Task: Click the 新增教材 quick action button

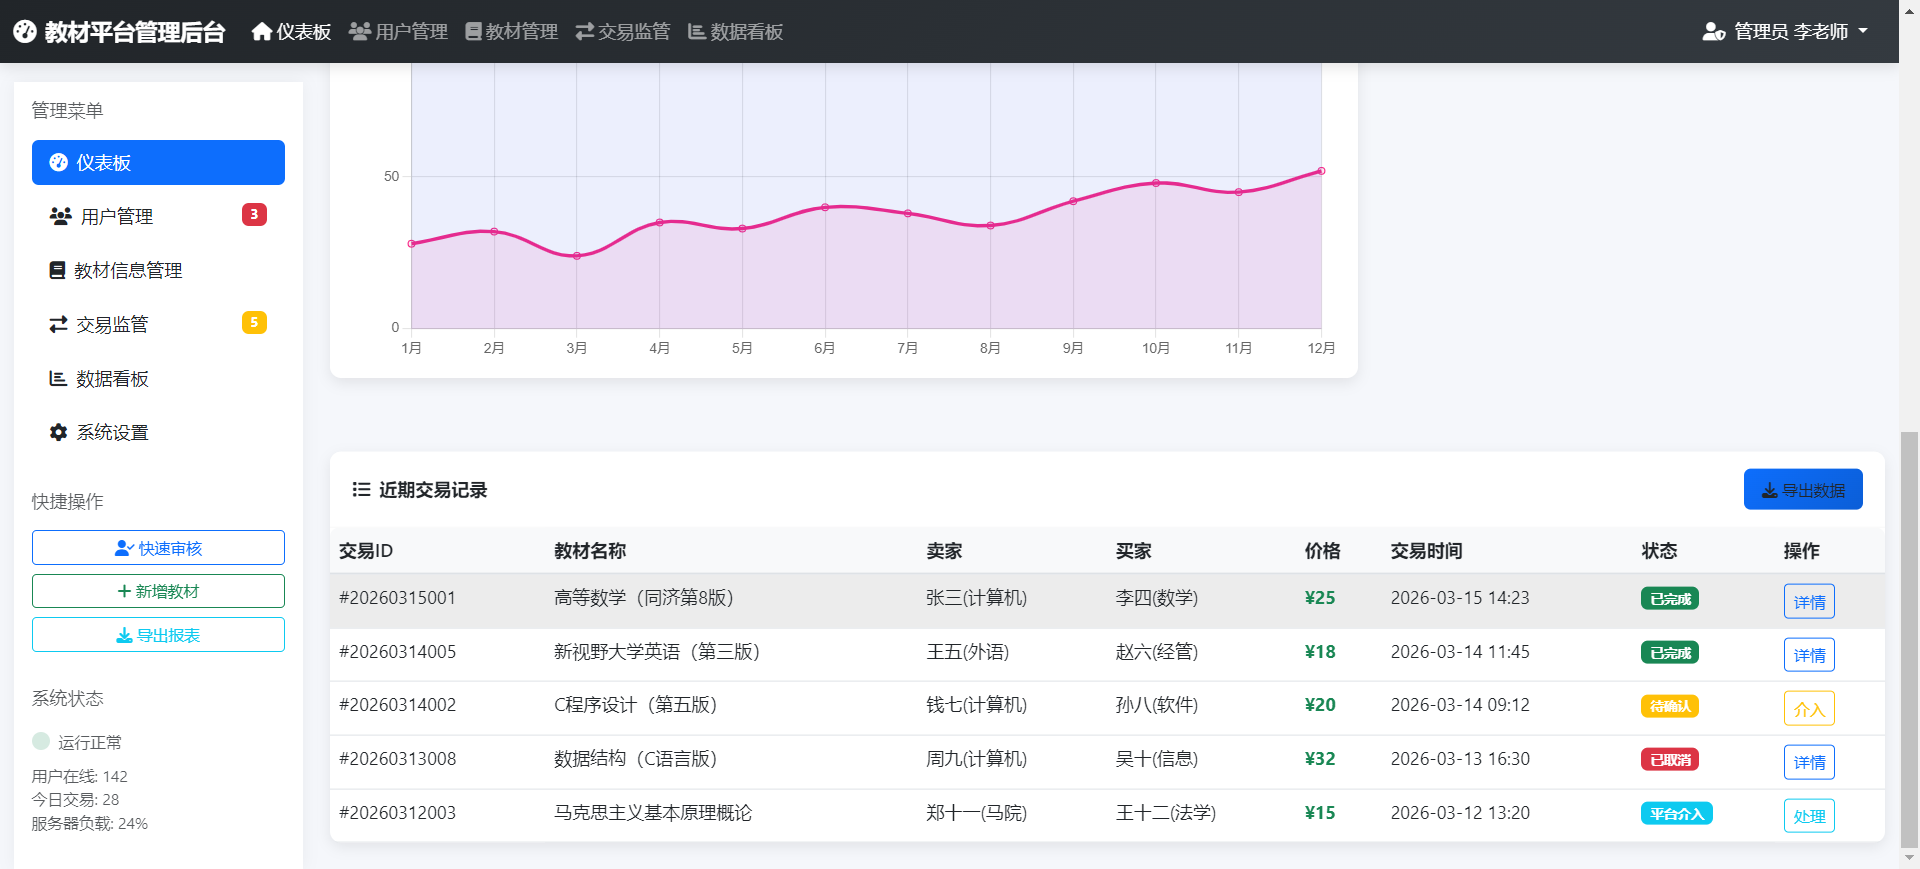Action: click(x=158, y=591)
